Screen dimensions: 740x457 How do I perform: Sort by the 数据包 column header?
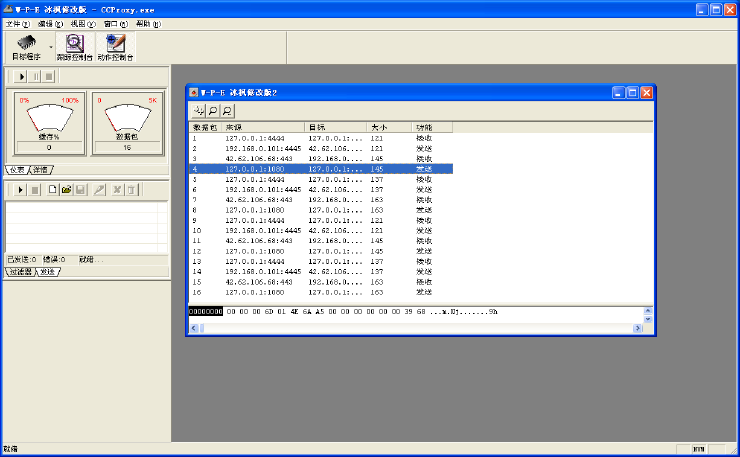(x=205, y=127)
